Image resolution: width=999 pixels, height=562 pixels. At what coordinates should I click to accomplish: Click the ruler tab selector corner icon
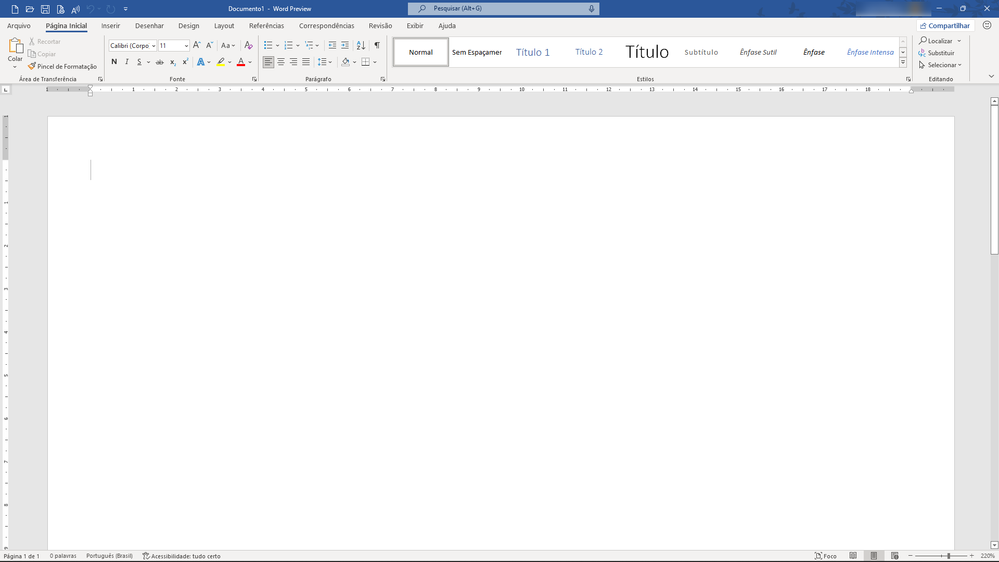(6, 90)
